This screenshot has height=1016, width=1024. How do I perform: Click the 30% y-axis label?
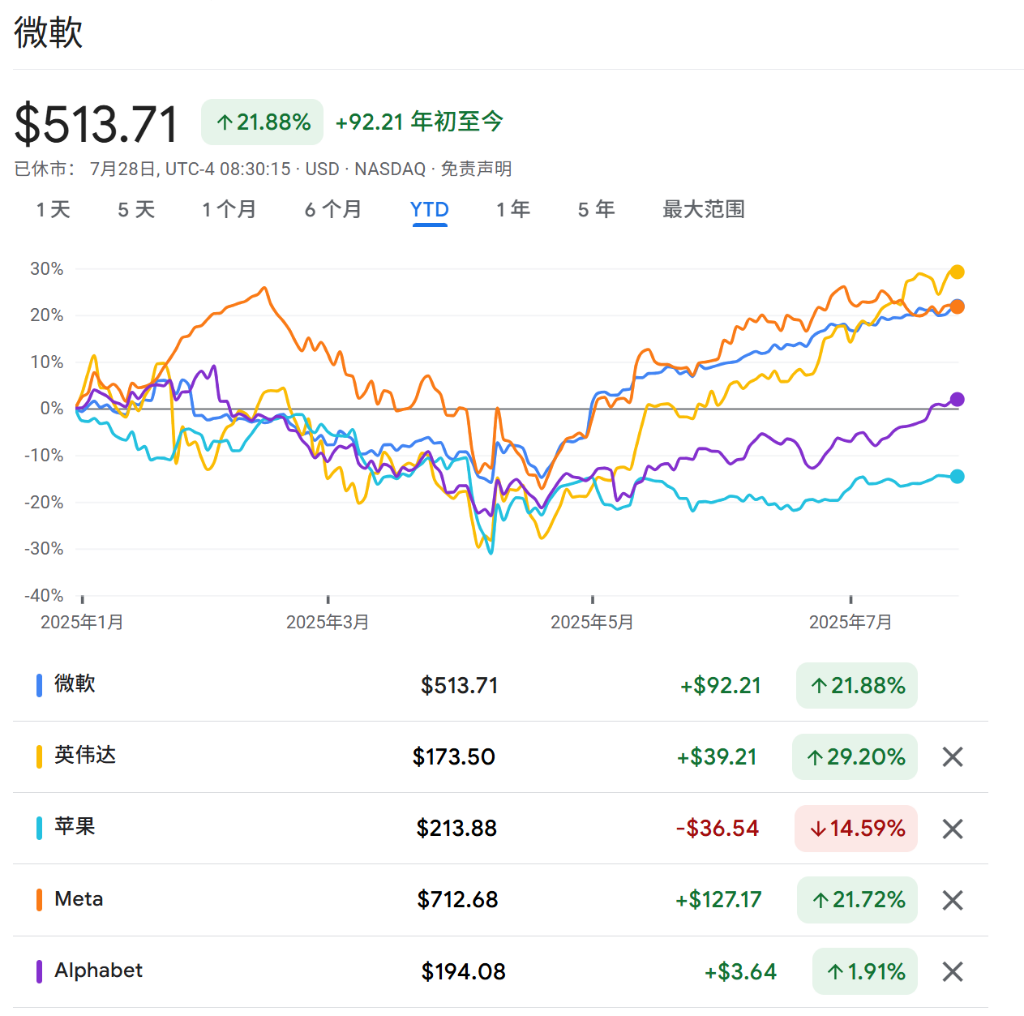(x=46, y=269)
